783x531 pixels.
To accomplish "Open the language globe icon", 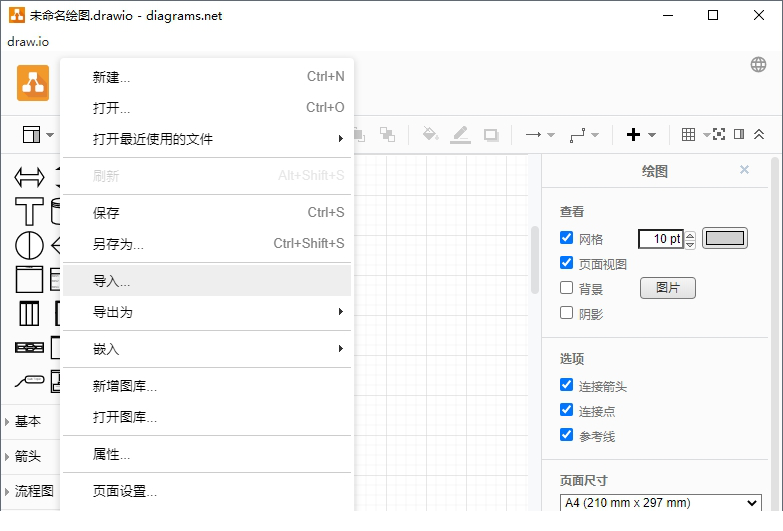I will click(x=758, y=64).
